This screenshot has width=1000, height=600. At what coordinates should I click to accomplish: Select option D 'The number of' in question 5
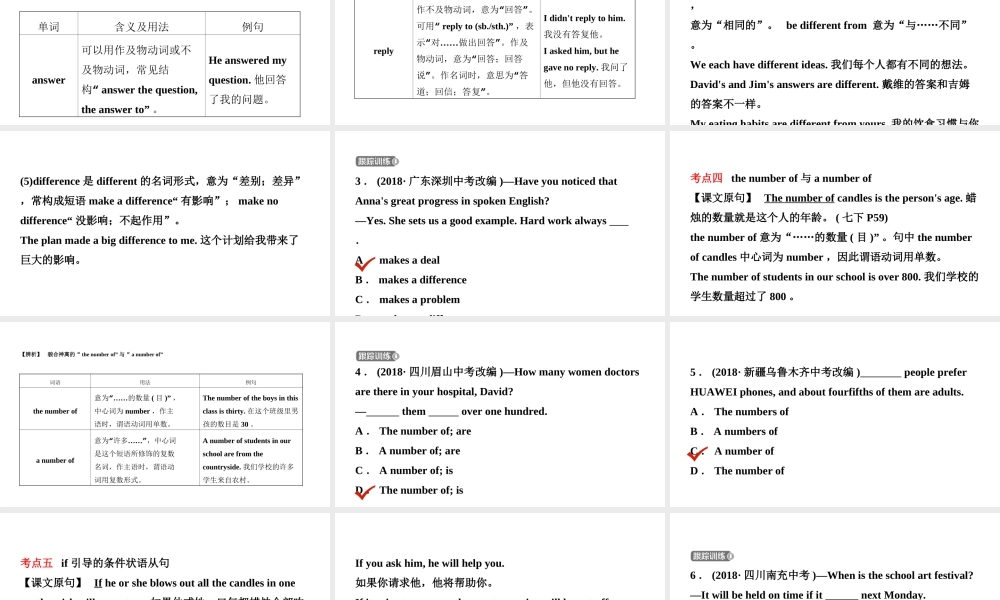pos(737,471)
